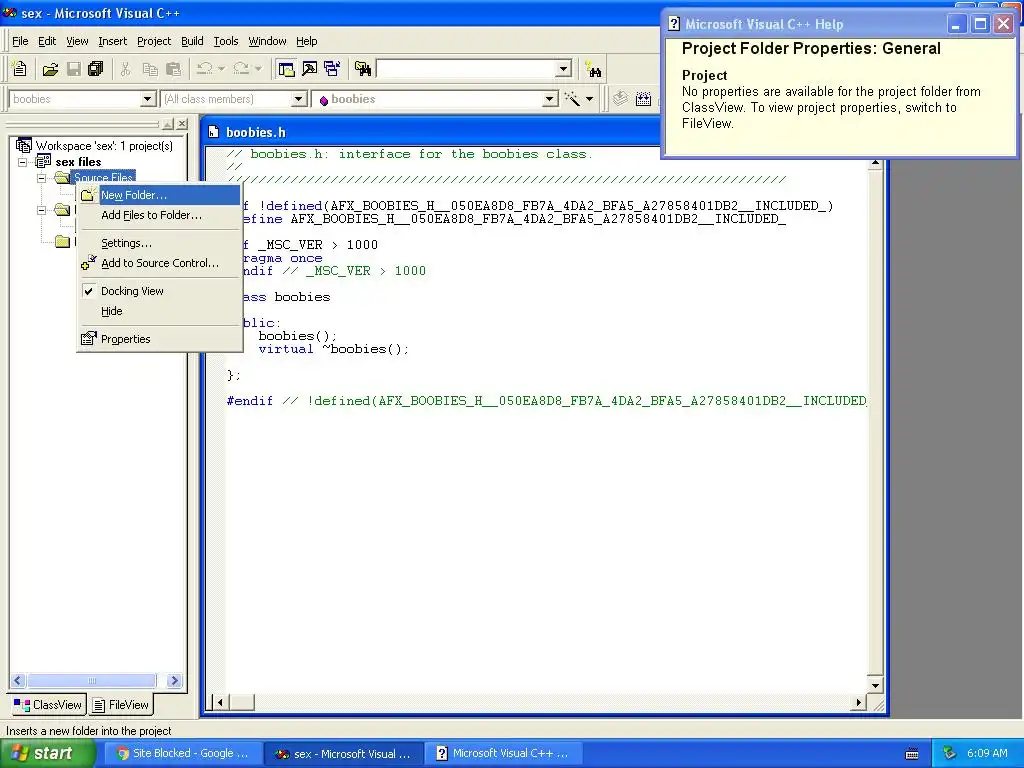Collapse the 'sex files' project node
Screen dimensions: 1024x768
22,162
